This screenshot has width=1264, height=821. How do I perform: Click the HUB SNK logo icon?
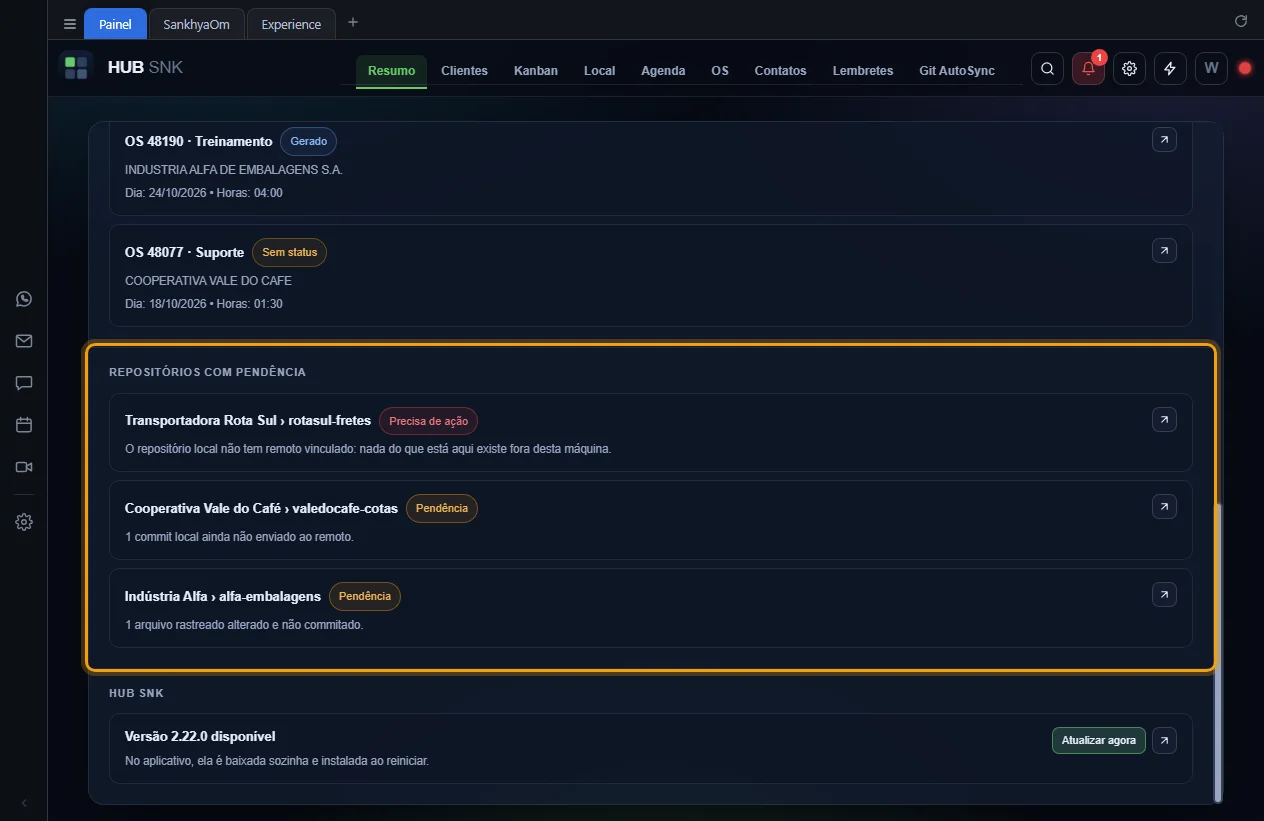coord(76,68)
